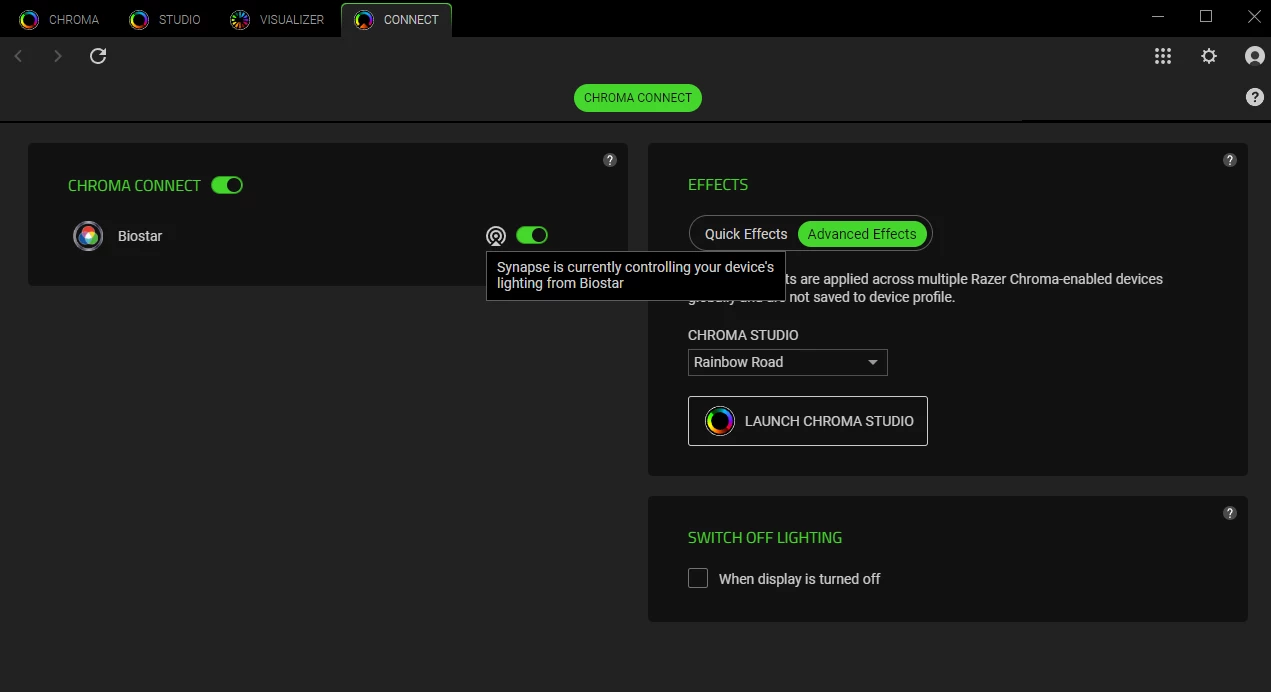Click the Biostar device name
The width and height of the screenshot is (1271, 692).
(140, 236)
